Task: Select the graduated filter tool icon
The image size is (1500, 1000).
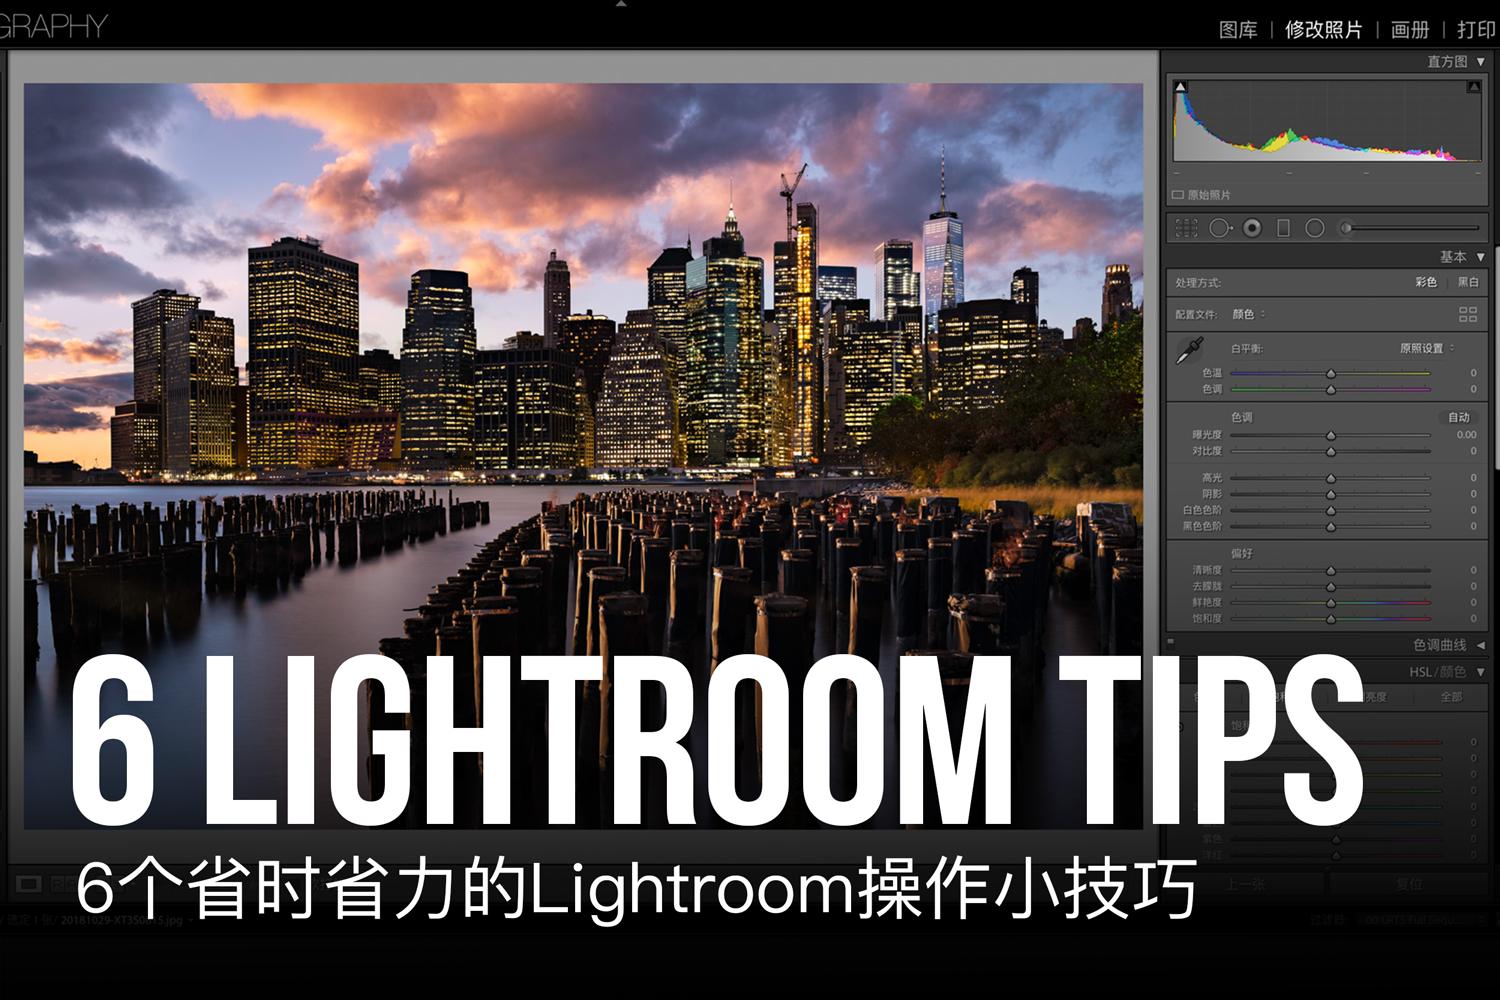Action: pos(1283,228)
